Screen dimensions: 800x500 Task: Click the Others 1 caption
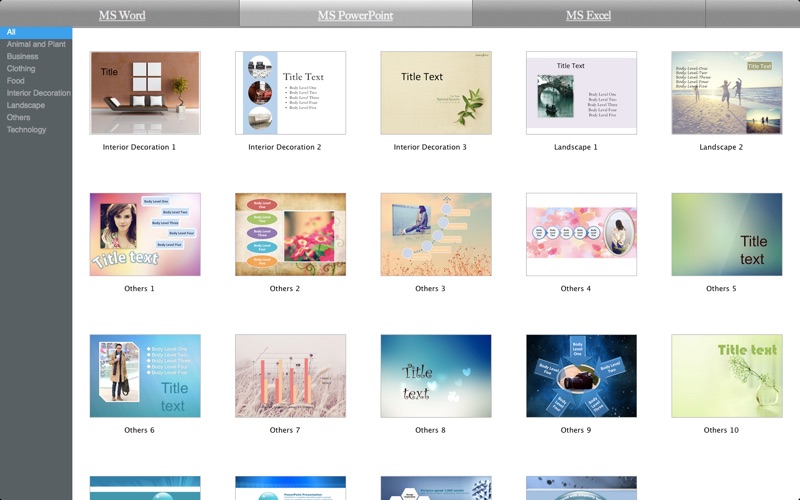coord(139,288)
